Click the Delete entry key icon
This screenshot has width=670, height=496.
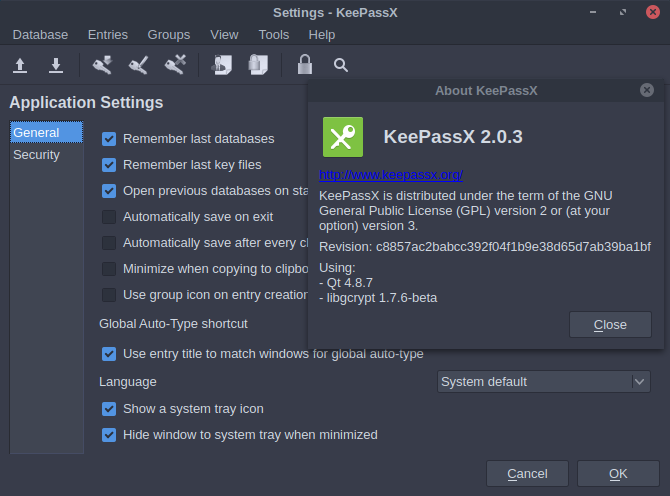pos(176,66)
